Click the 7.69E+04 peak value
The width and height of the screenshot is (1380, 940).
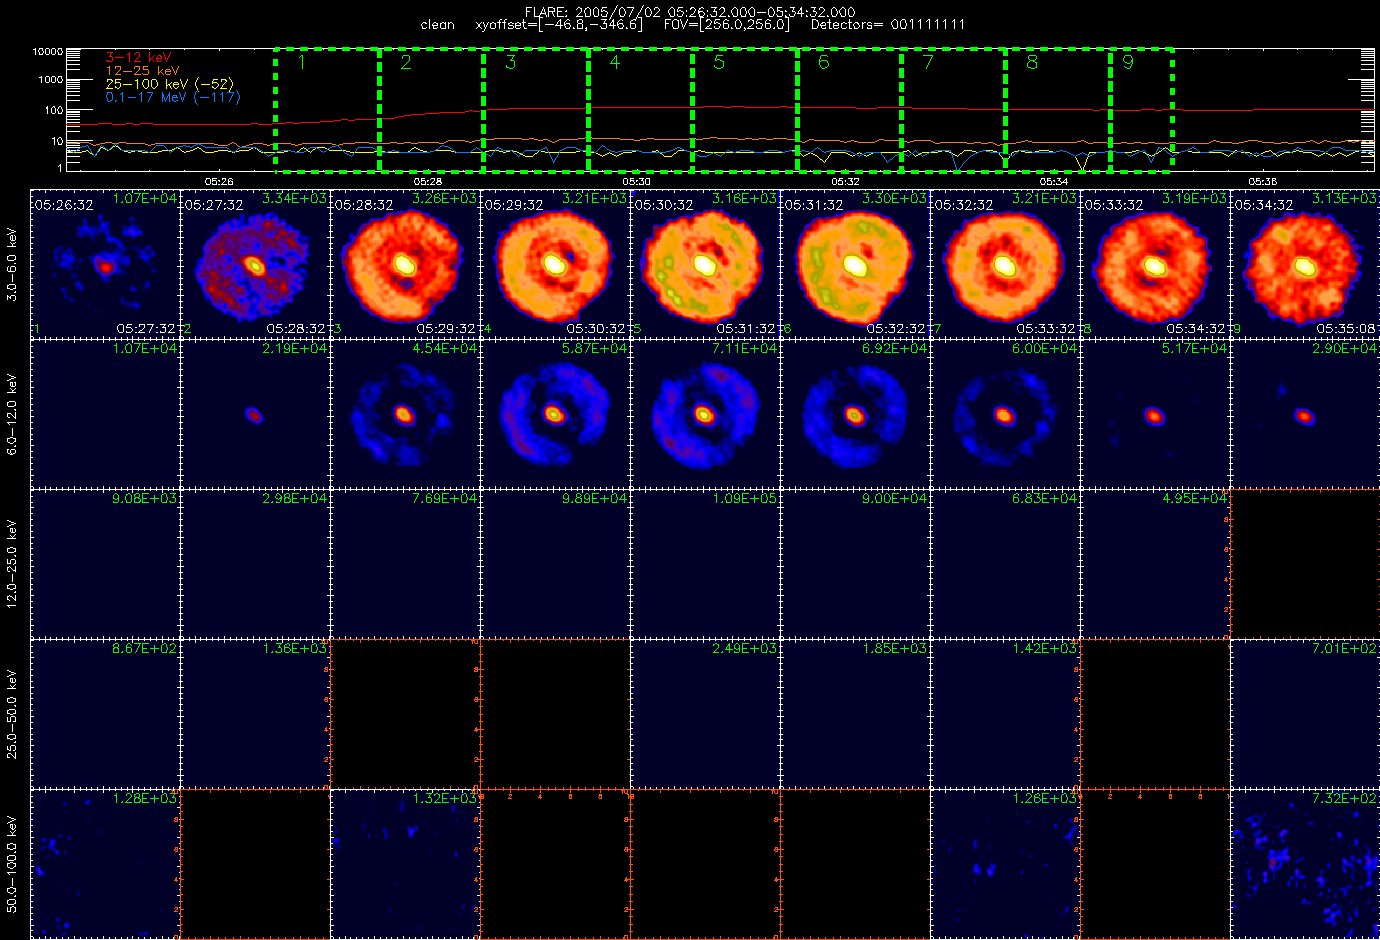[445, 498]
